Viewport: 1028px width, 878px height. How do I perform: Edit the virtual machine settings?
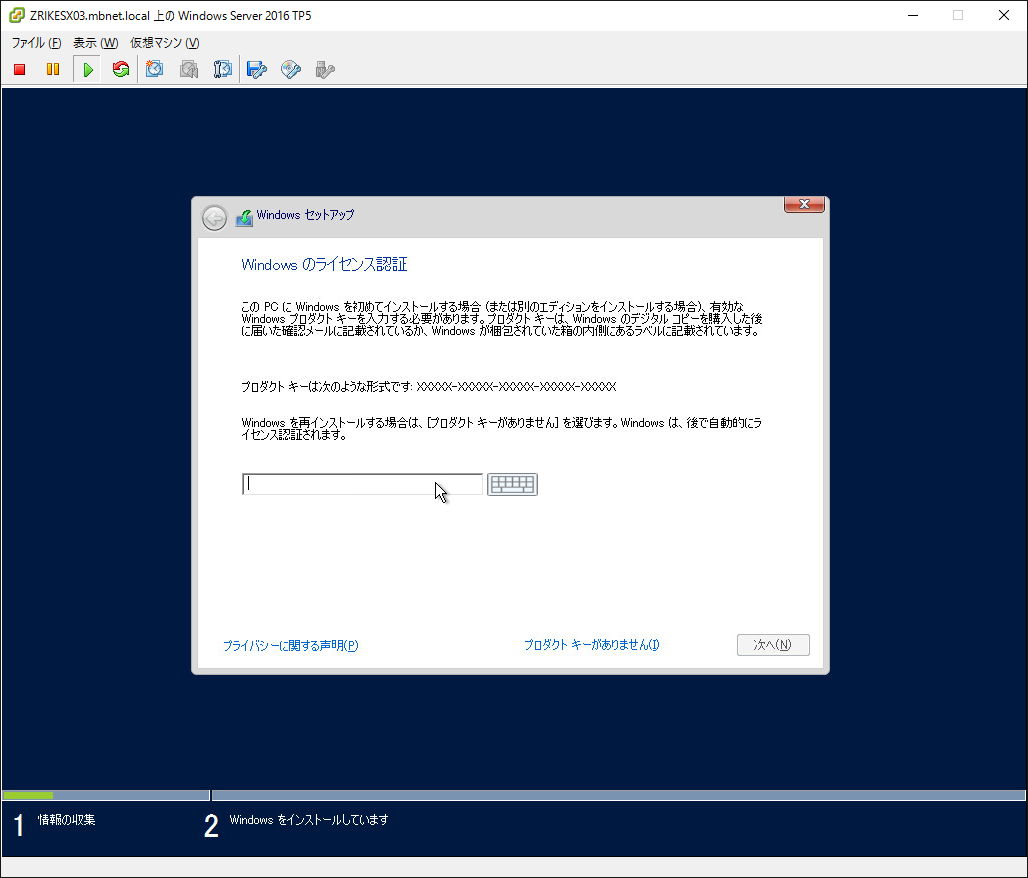point(256,69)
